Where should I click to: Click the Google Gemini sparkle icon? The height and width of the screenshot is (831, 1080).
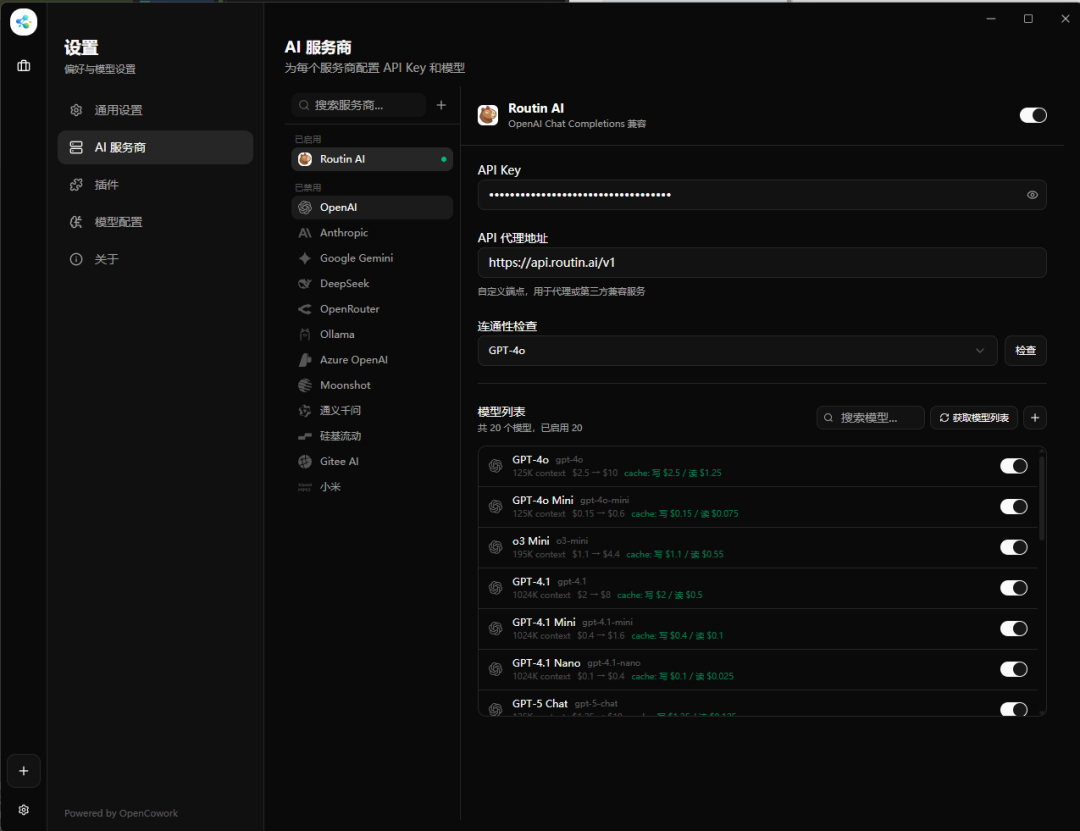(304, 258)
